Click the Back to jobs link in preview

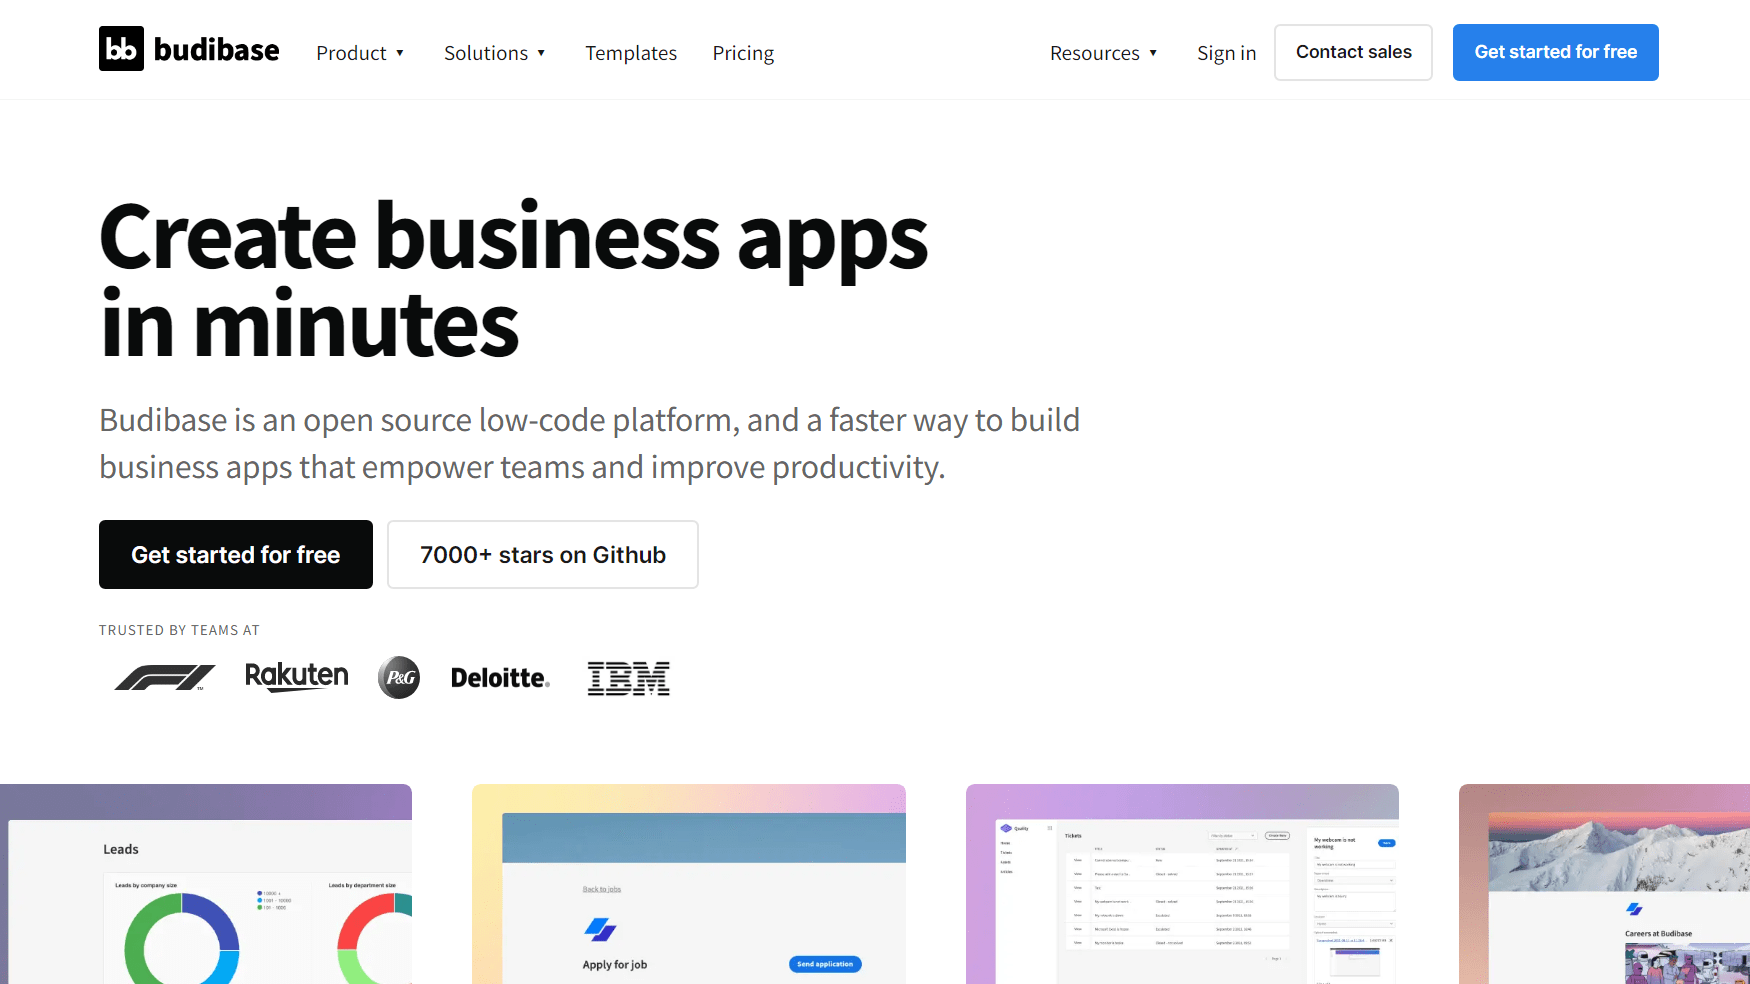(x=602, y=889)
